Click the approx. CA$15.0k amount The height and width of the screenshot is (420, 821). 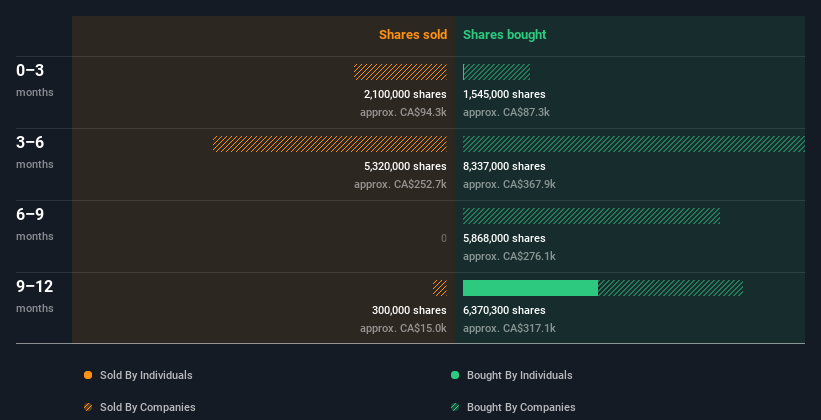click(403, 328)
